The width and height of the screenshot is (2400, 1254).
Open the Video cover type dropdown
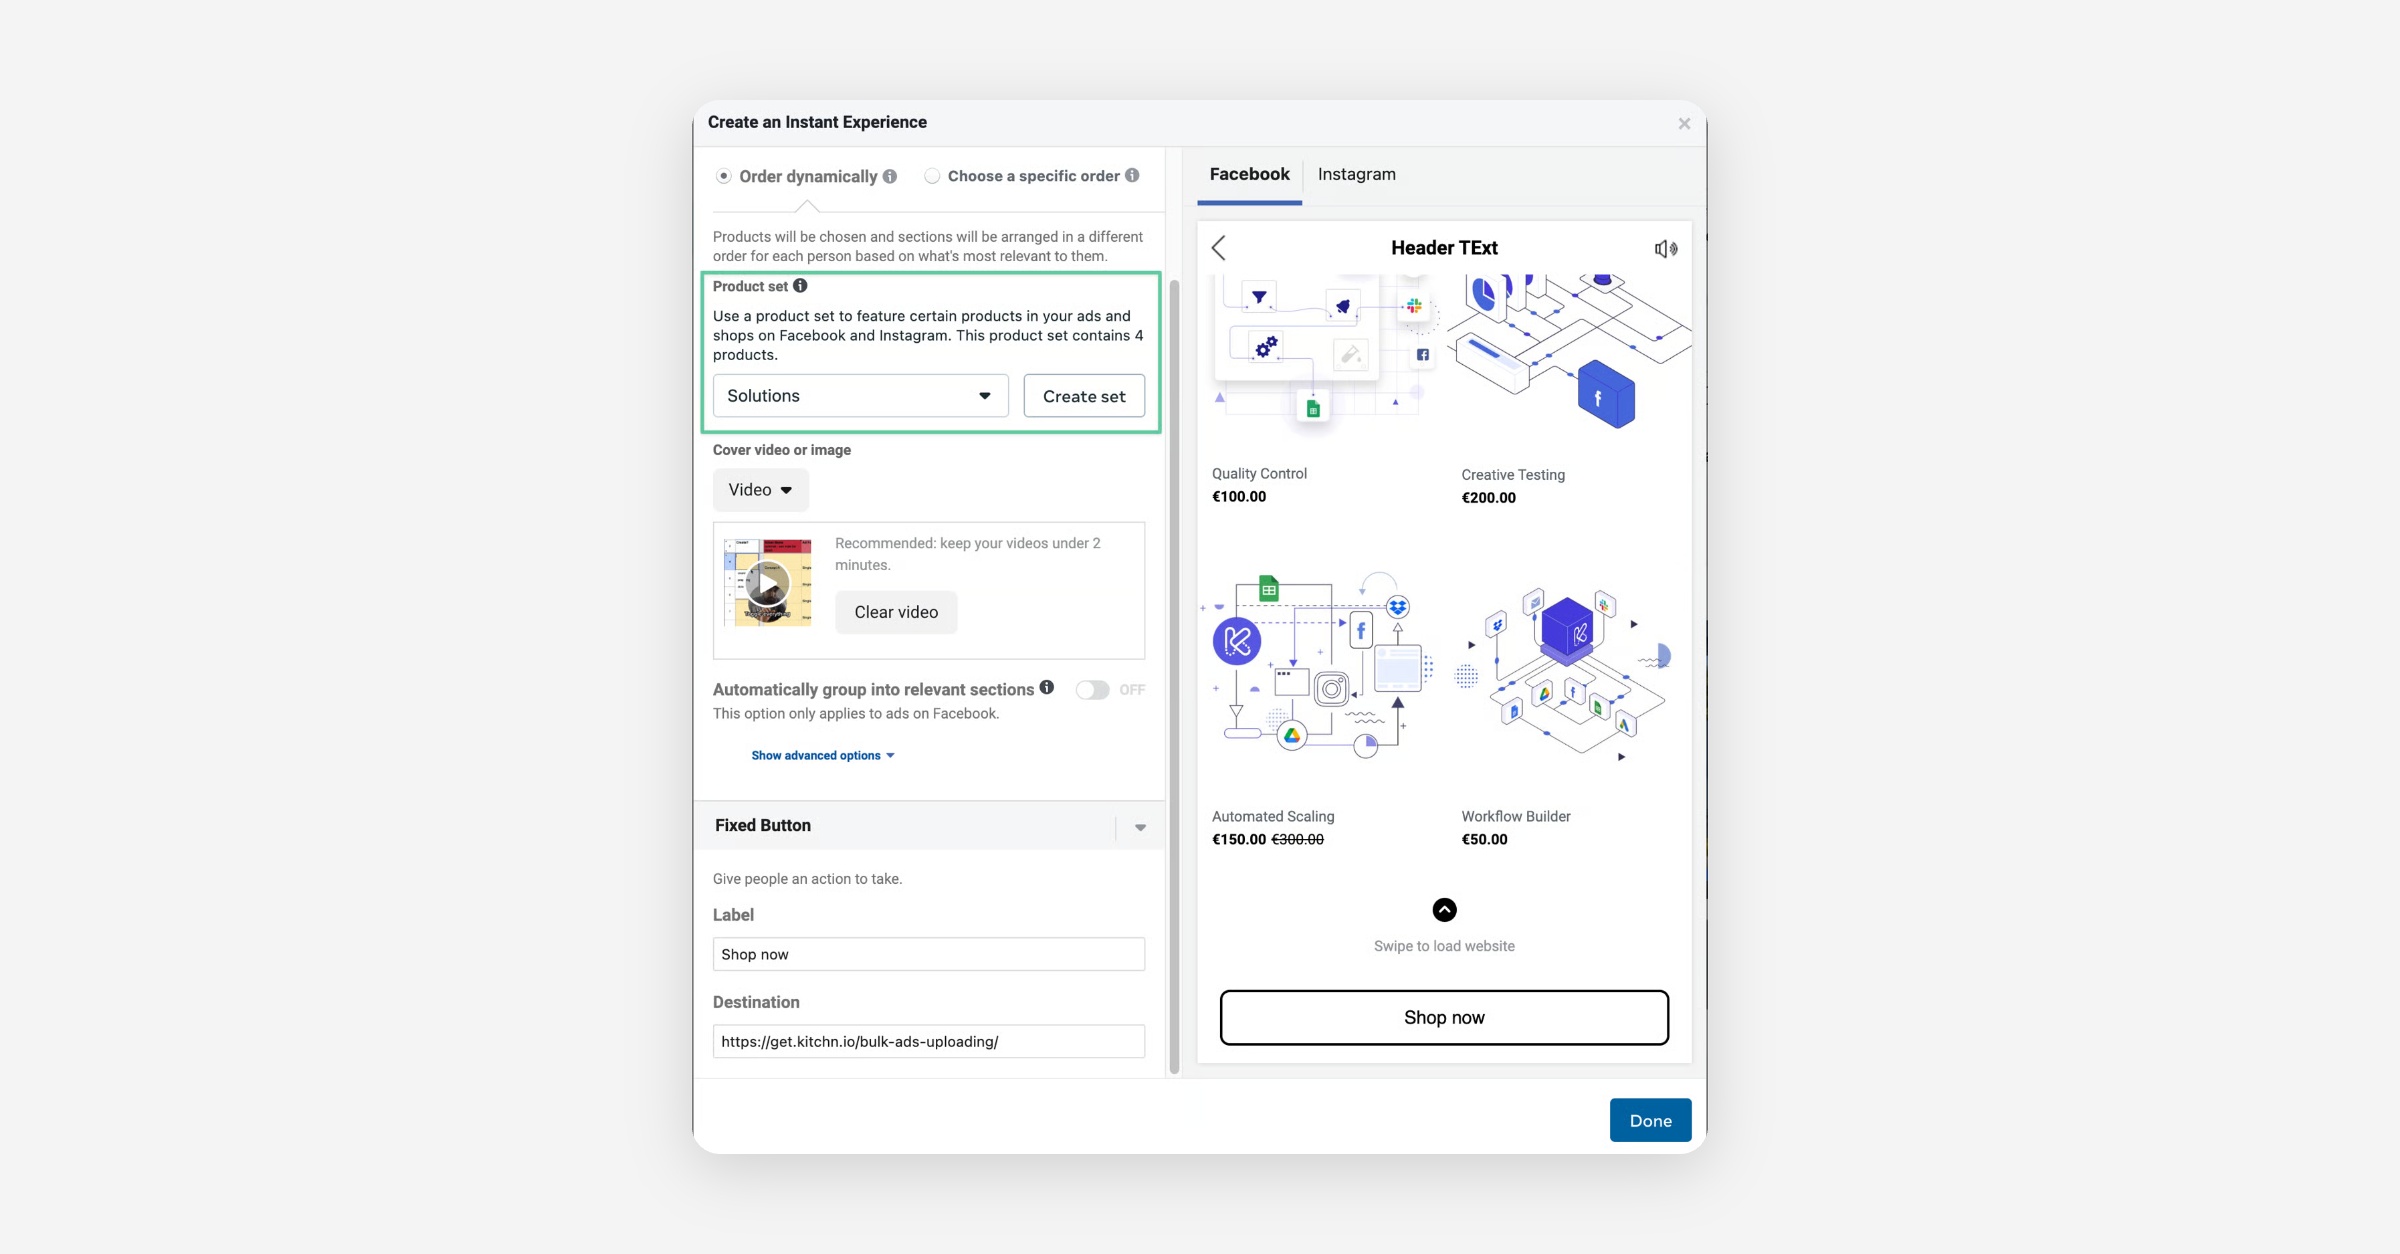click(760, 490)
